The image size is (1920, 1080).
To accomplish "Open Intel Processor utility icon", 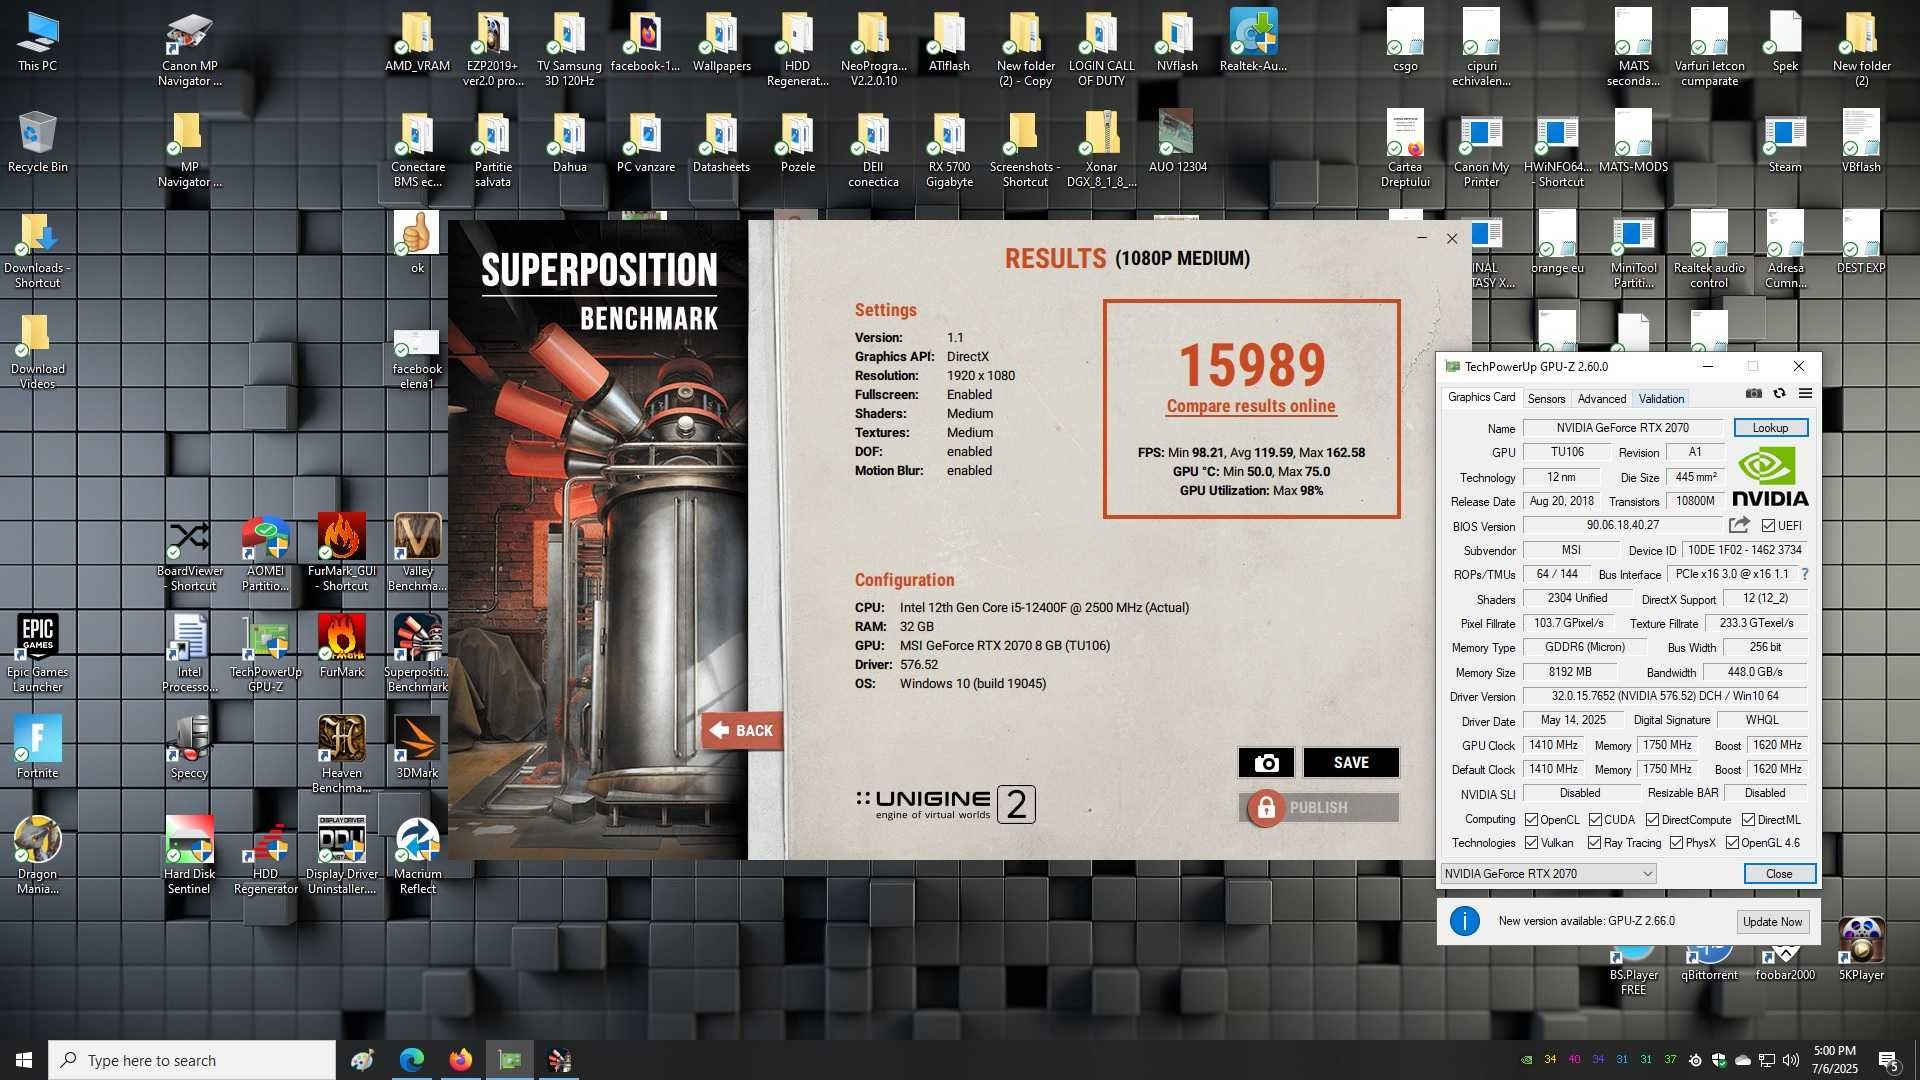I will coord(189,653).
